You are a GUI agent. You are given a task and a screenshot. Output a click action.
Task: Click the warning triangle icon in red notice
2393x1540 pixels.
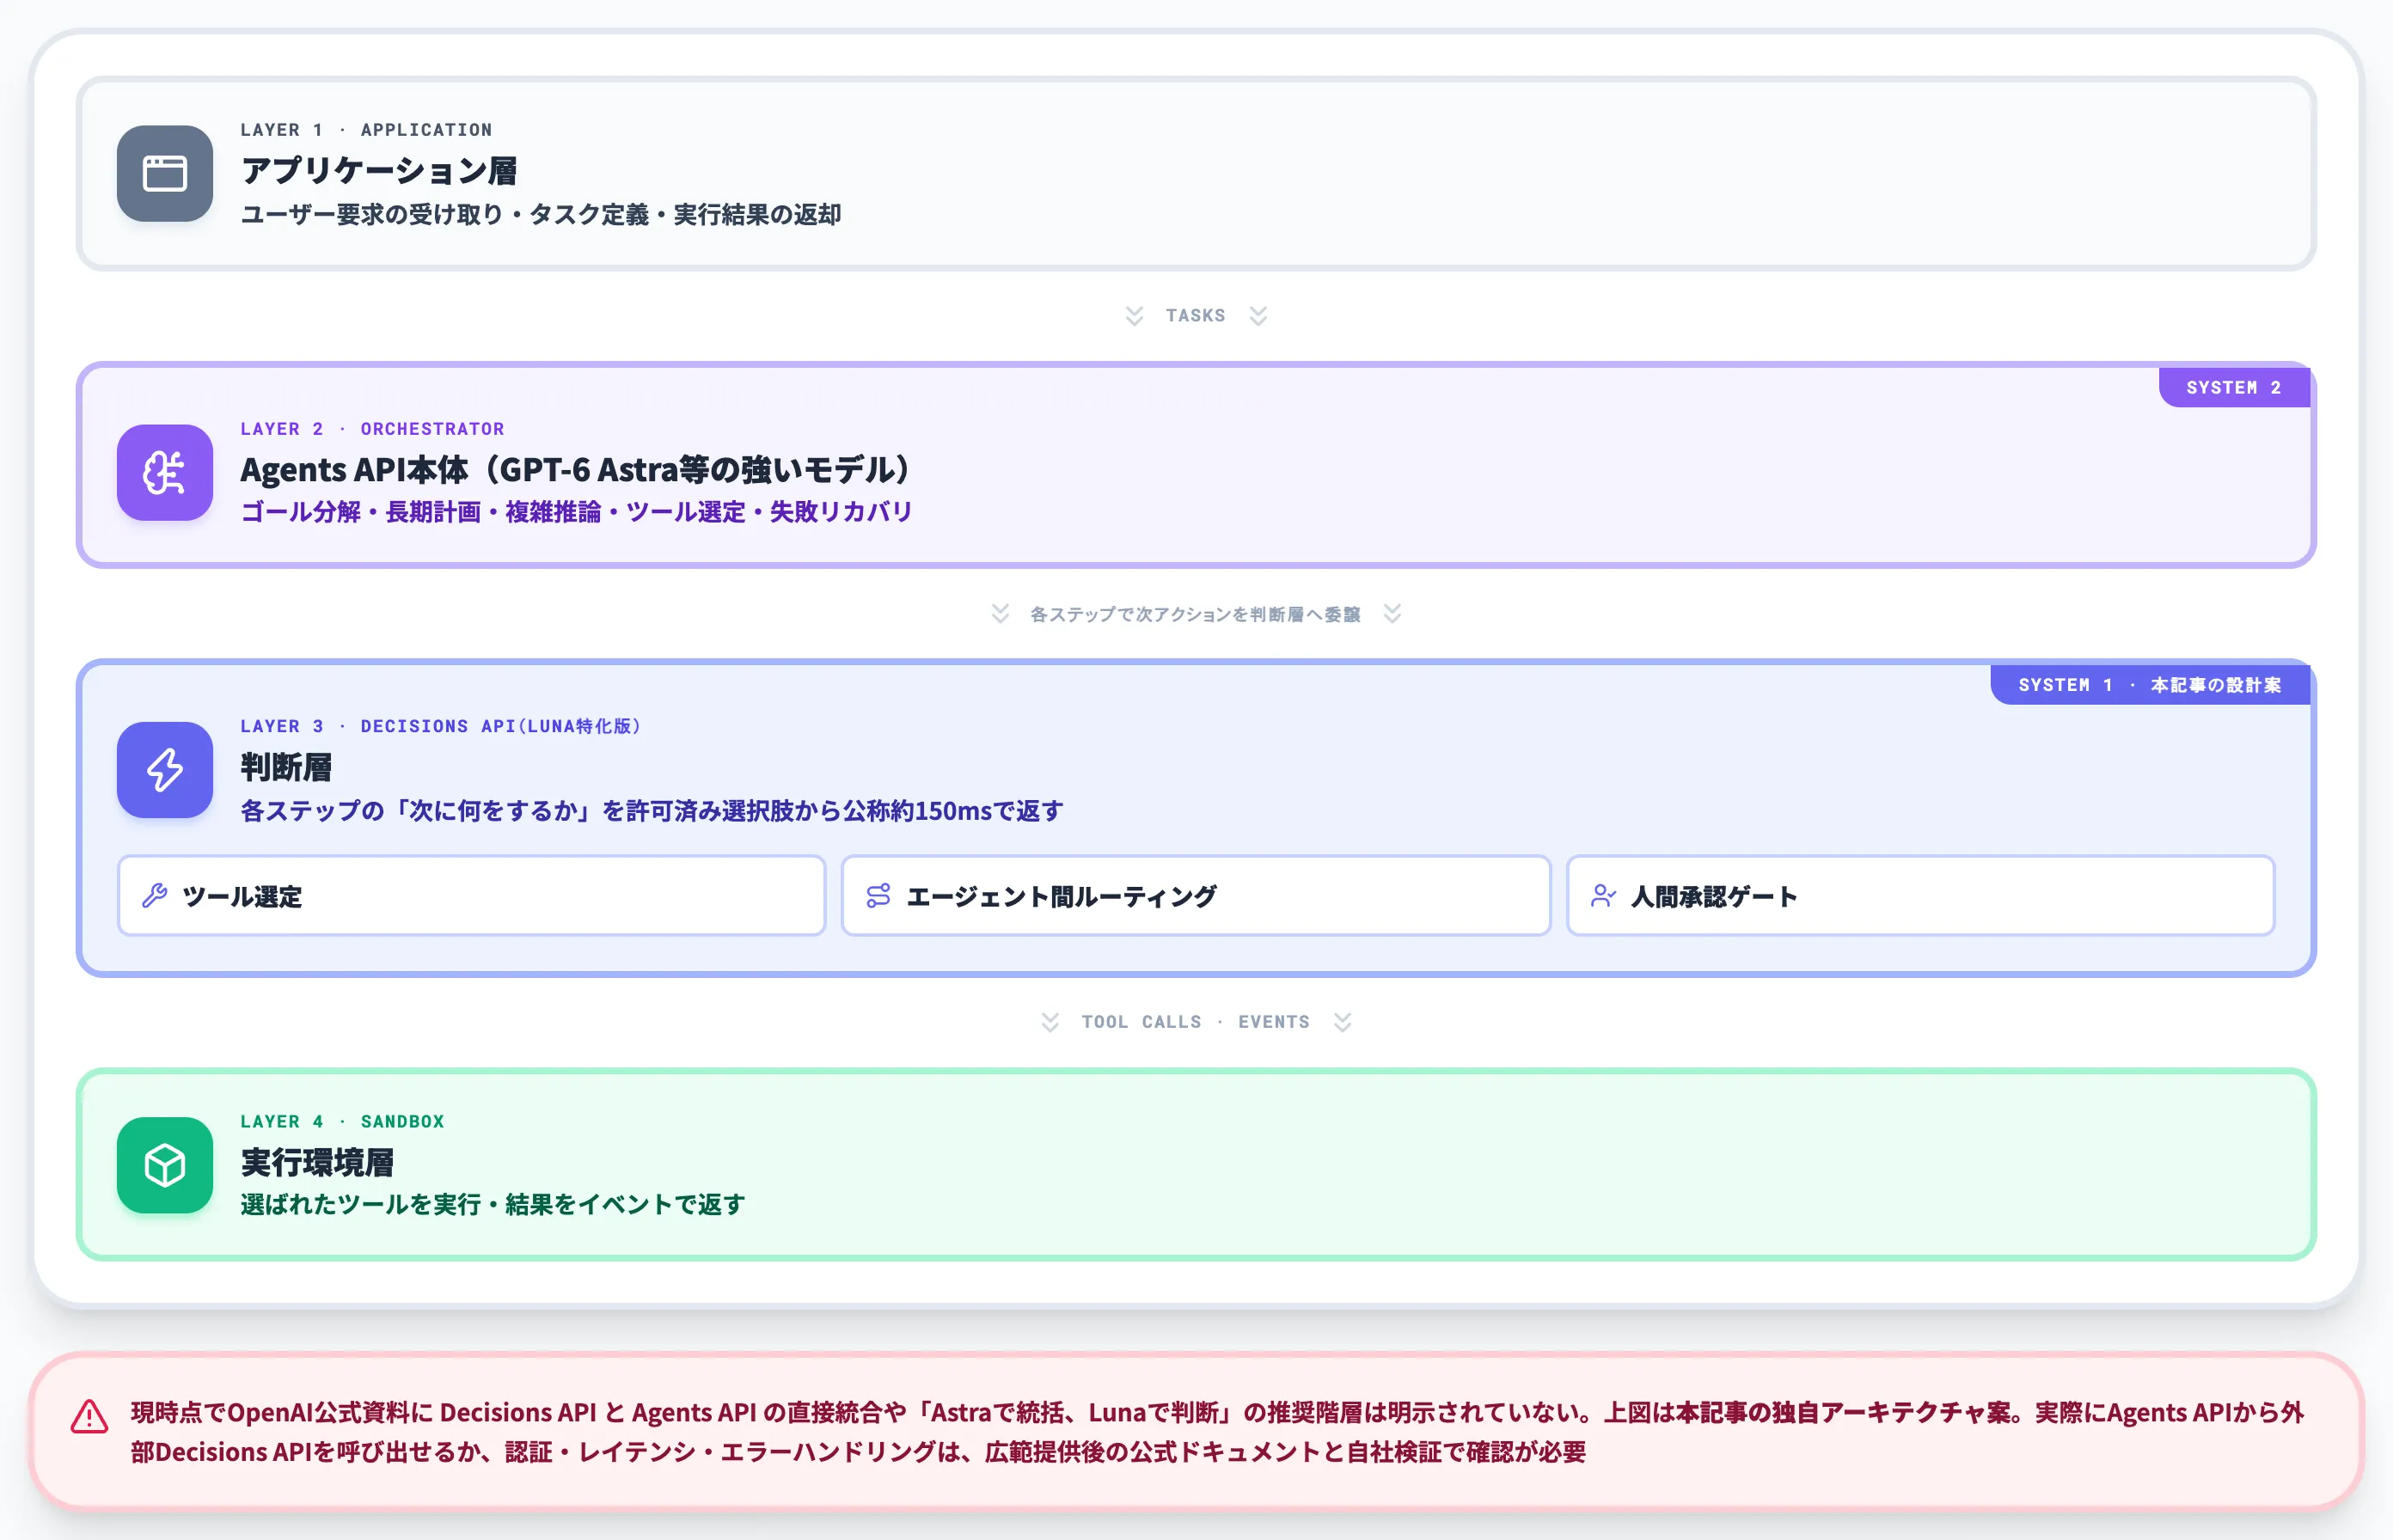point(90,1417)
